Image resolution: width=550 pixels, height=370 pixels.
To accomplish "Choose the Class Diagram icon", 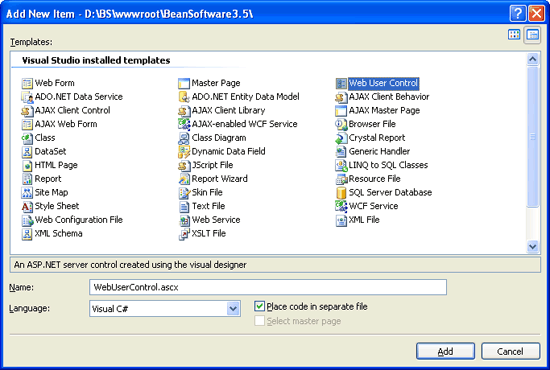I will click(184, 138).
